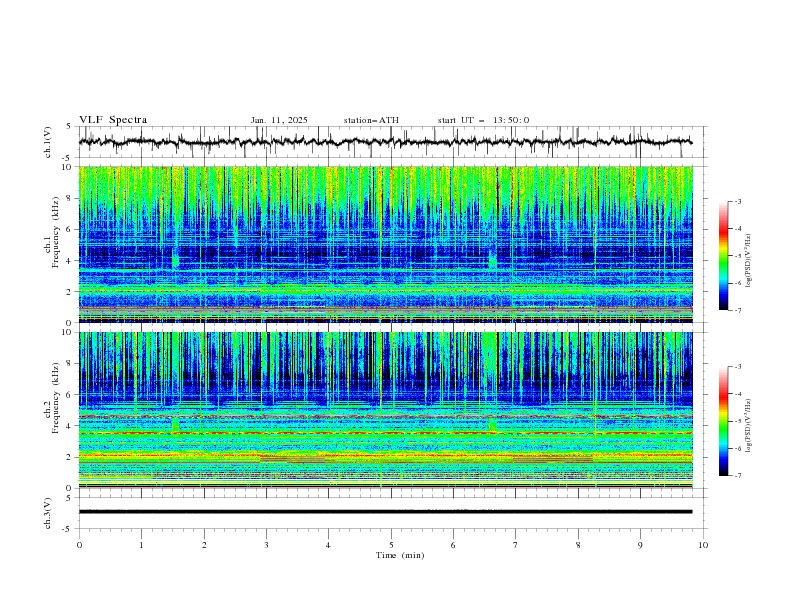The image size is (792, 612).
Task: Click time axis tick label "8"
Action: pyautogui.click(x=578, y=545)
